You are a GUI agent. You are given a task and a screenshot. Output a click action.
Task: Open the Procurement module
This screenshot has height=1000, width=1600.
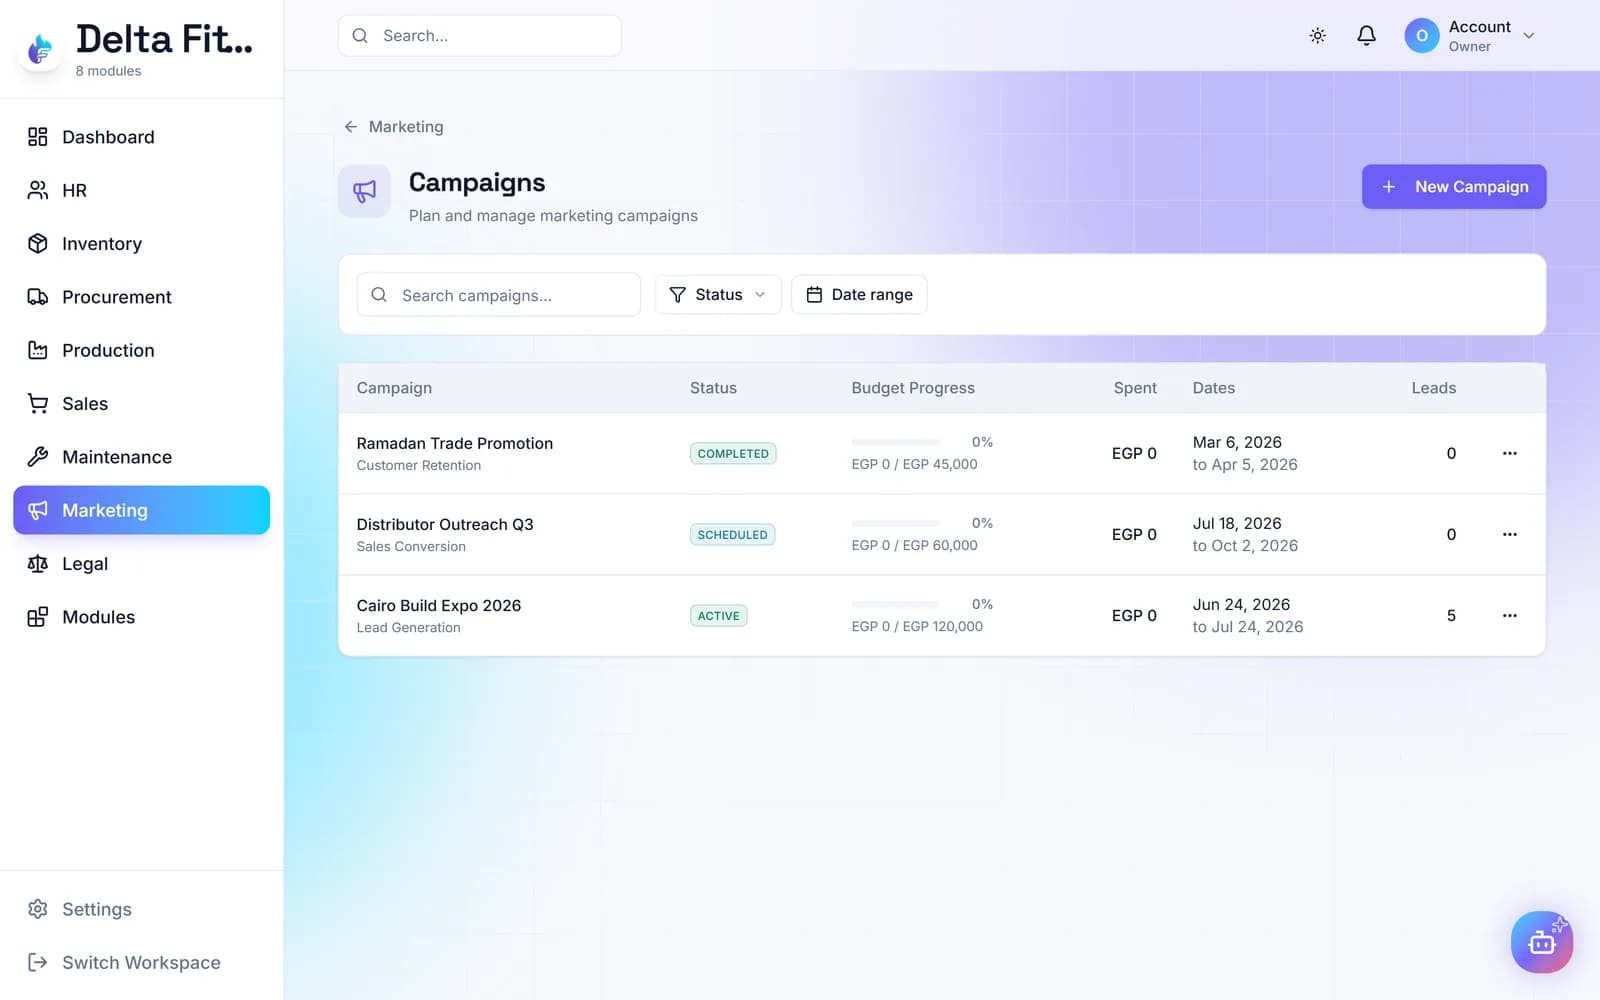141,297
